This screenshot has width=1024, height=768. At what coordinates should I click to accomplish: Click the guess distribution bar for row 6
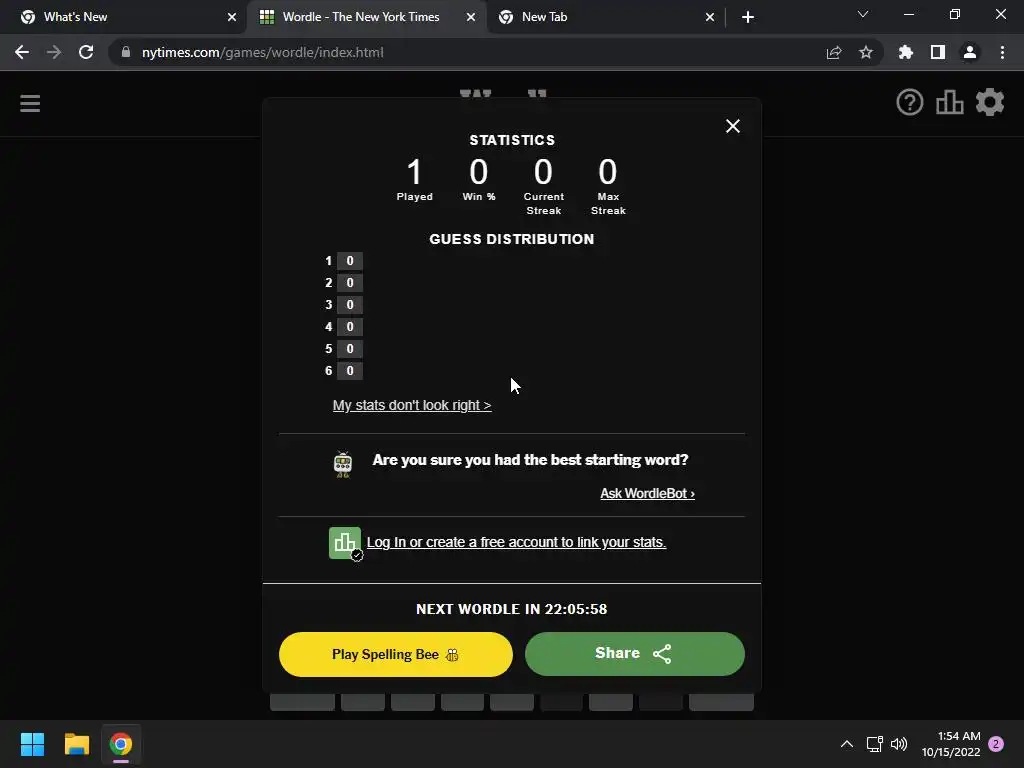click(x=350, y=371)
